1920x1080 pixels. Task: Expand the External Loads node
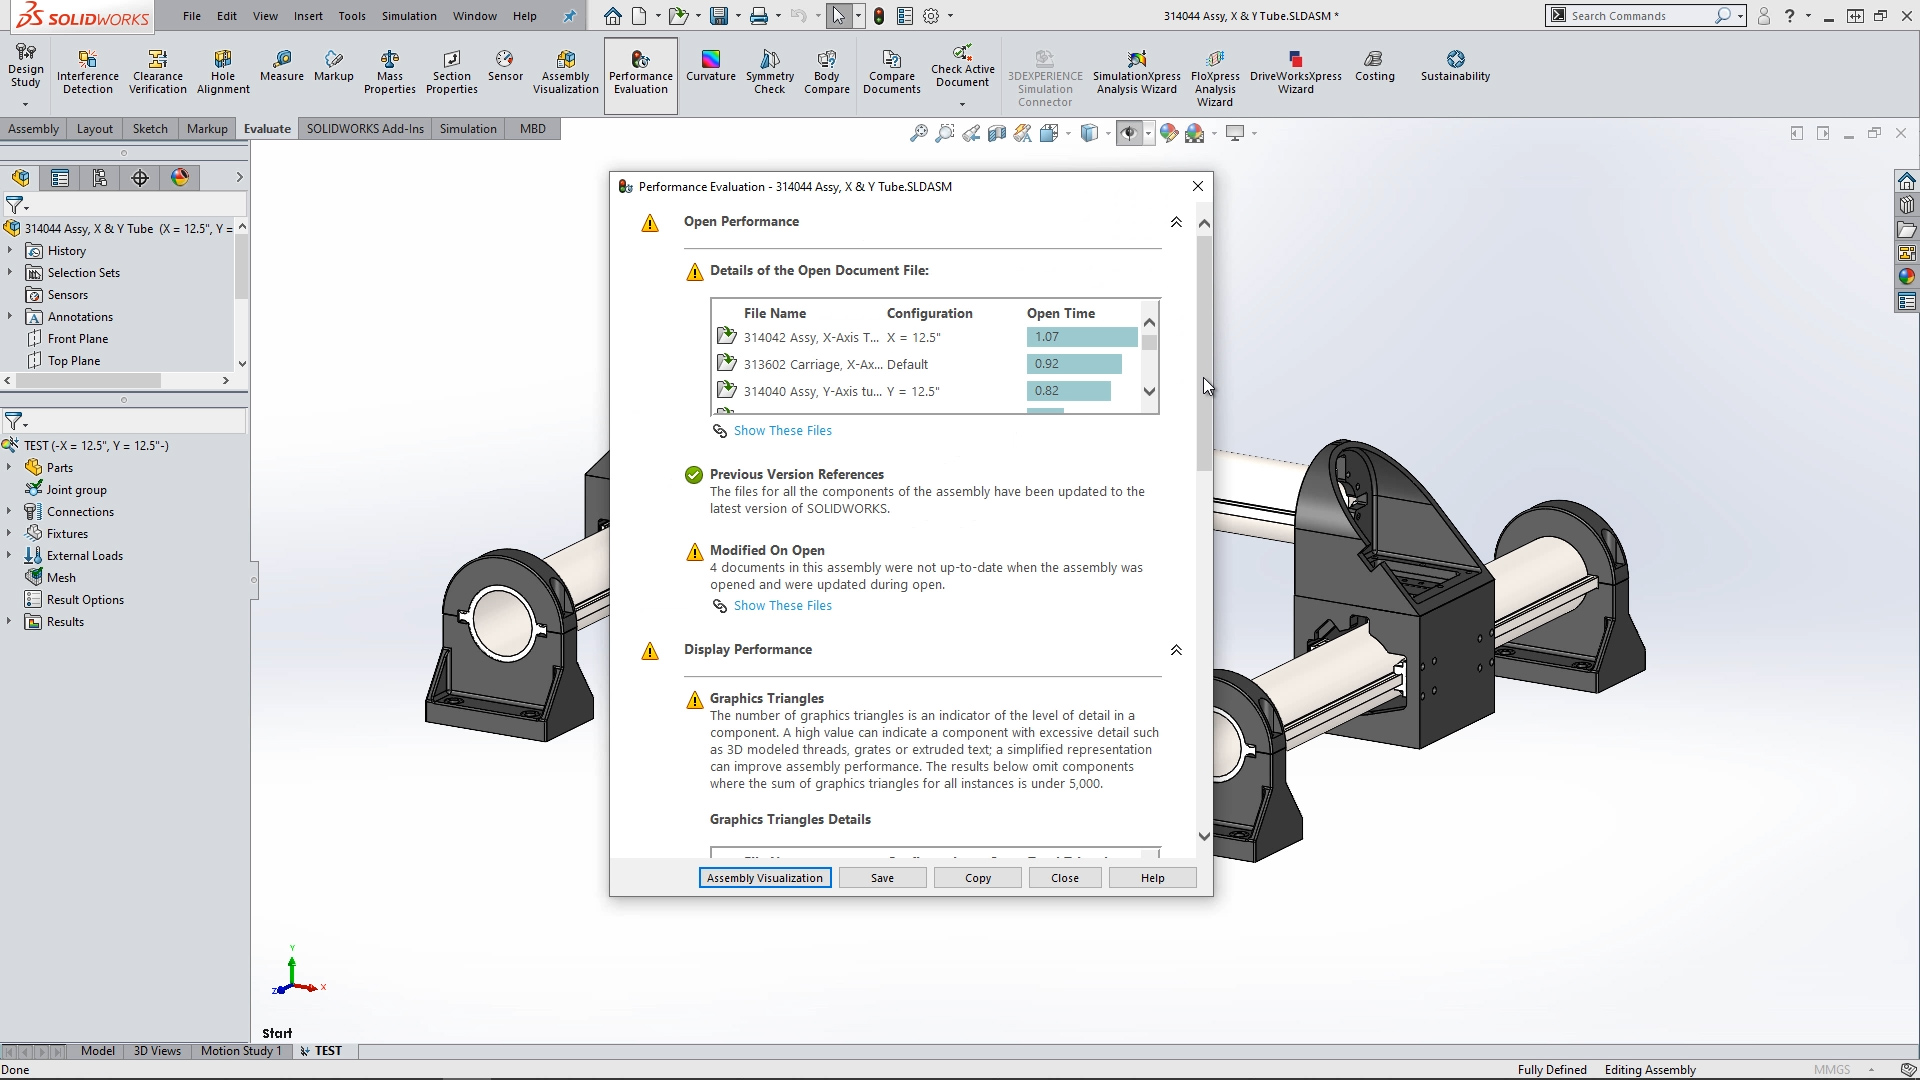9,556
